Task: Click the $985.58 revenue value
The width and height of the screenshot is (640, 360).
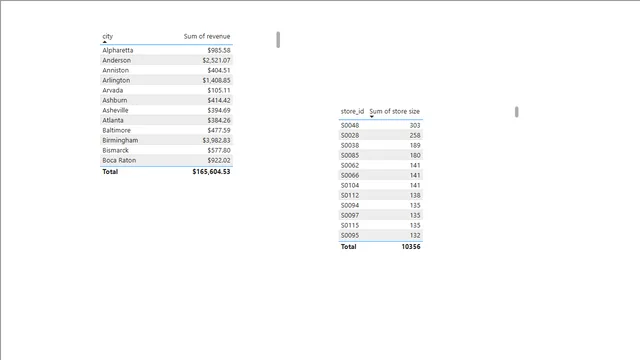Action: point(219,50)
